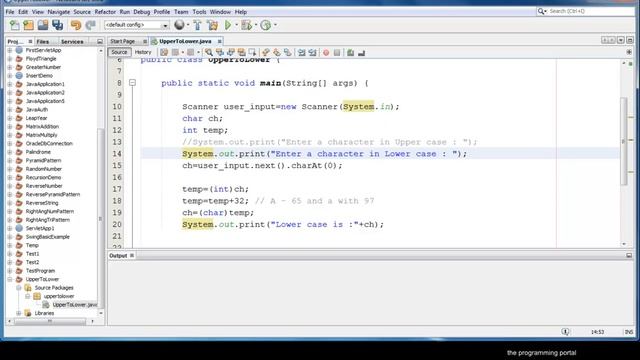Screen dimensions: 640x360
Task: Click the Profile Project clock icon
Action: click(x=265, y=25)
